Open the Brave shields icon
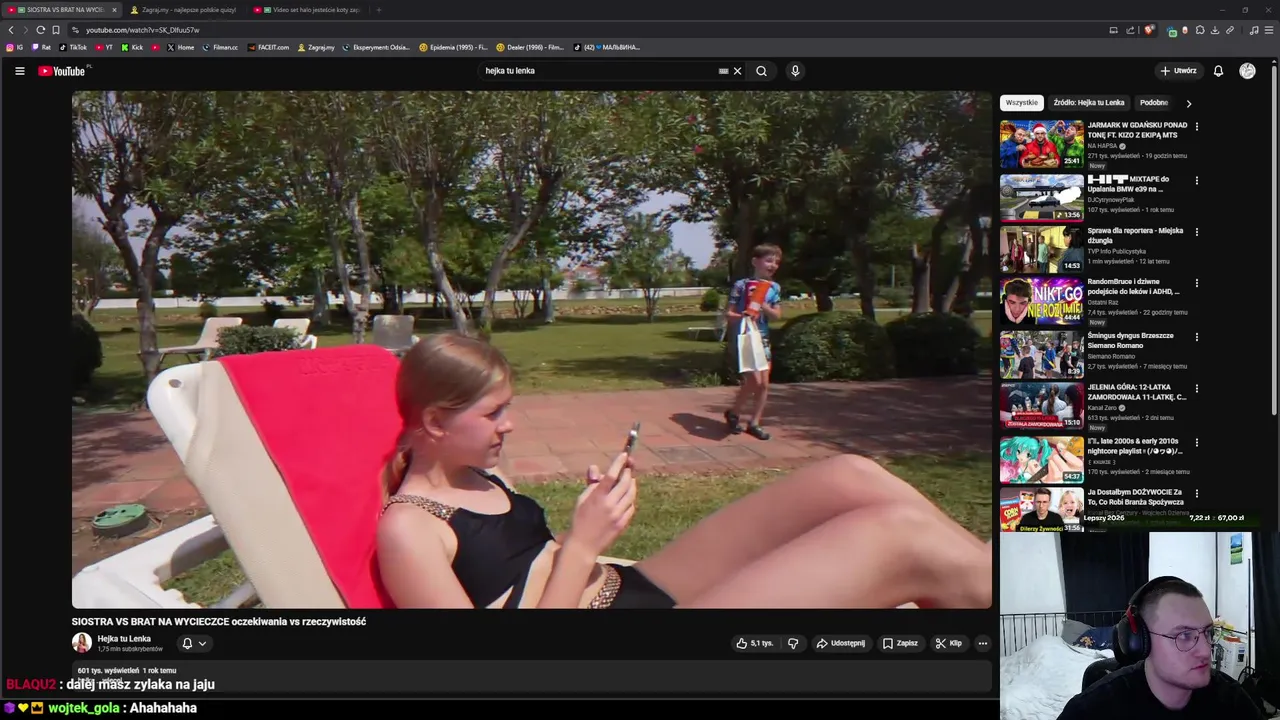 1149,30
